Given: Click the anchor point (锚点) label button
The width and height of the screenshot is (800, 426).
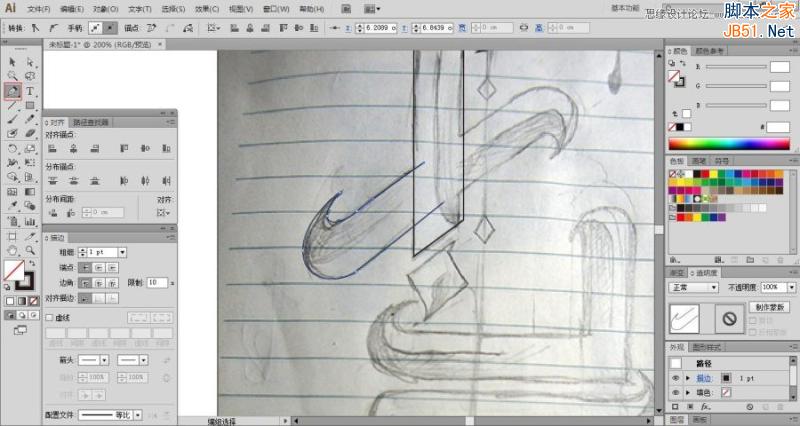Looking at the screenshot, I should [x=132, y=28].
